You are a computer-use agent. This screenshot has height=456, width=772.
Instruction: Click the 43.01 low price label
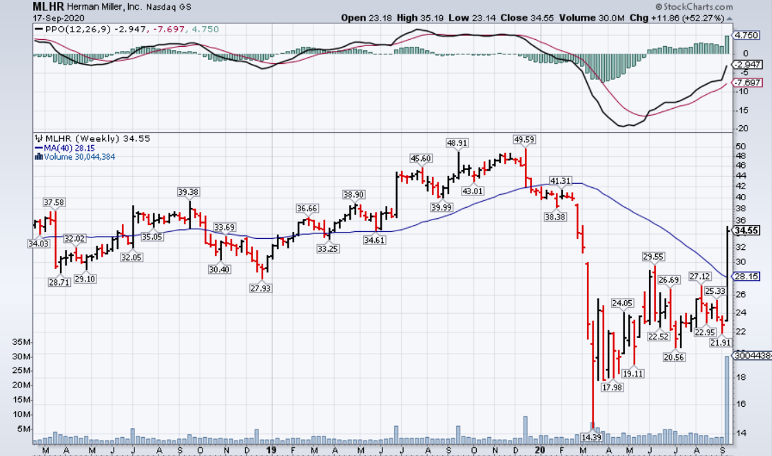(x=472, y=191)
